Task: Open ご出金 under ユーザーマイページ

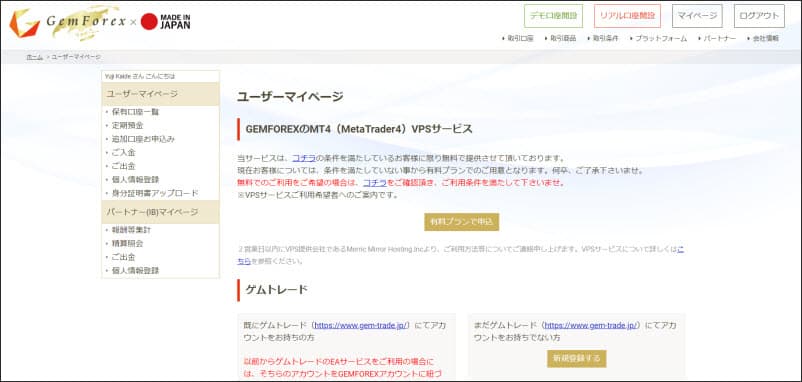Action: tap(123, 166)
